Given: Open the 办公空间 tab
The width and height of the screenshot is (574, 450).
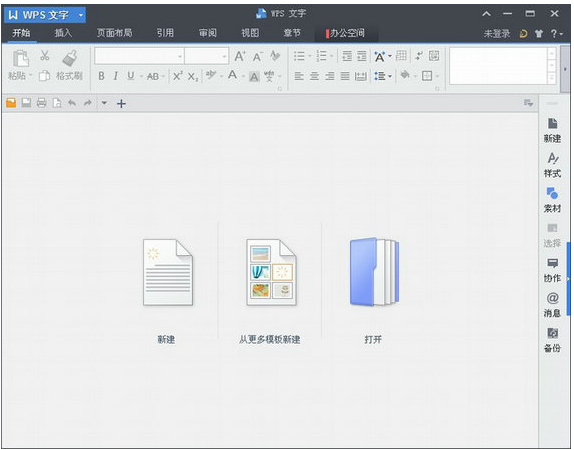Looking at the screenshot, I should point(345,33).
